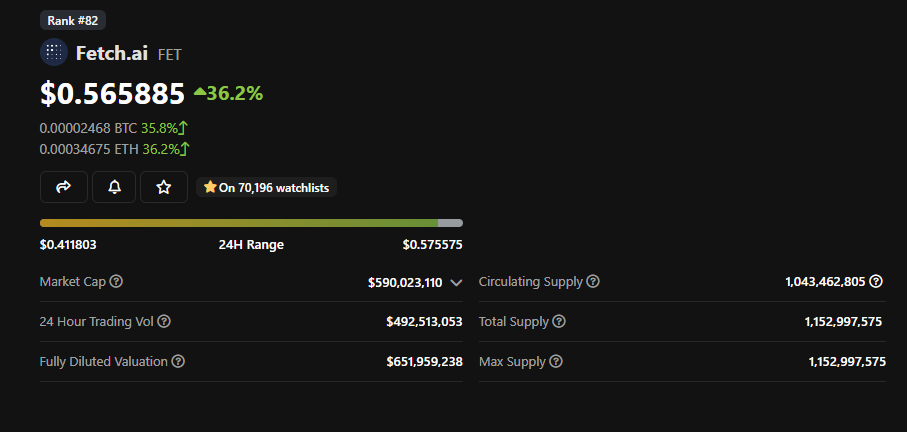Click the 0.00034675 ETH price line
907x432 pixels.
click(x=88, y=149)
